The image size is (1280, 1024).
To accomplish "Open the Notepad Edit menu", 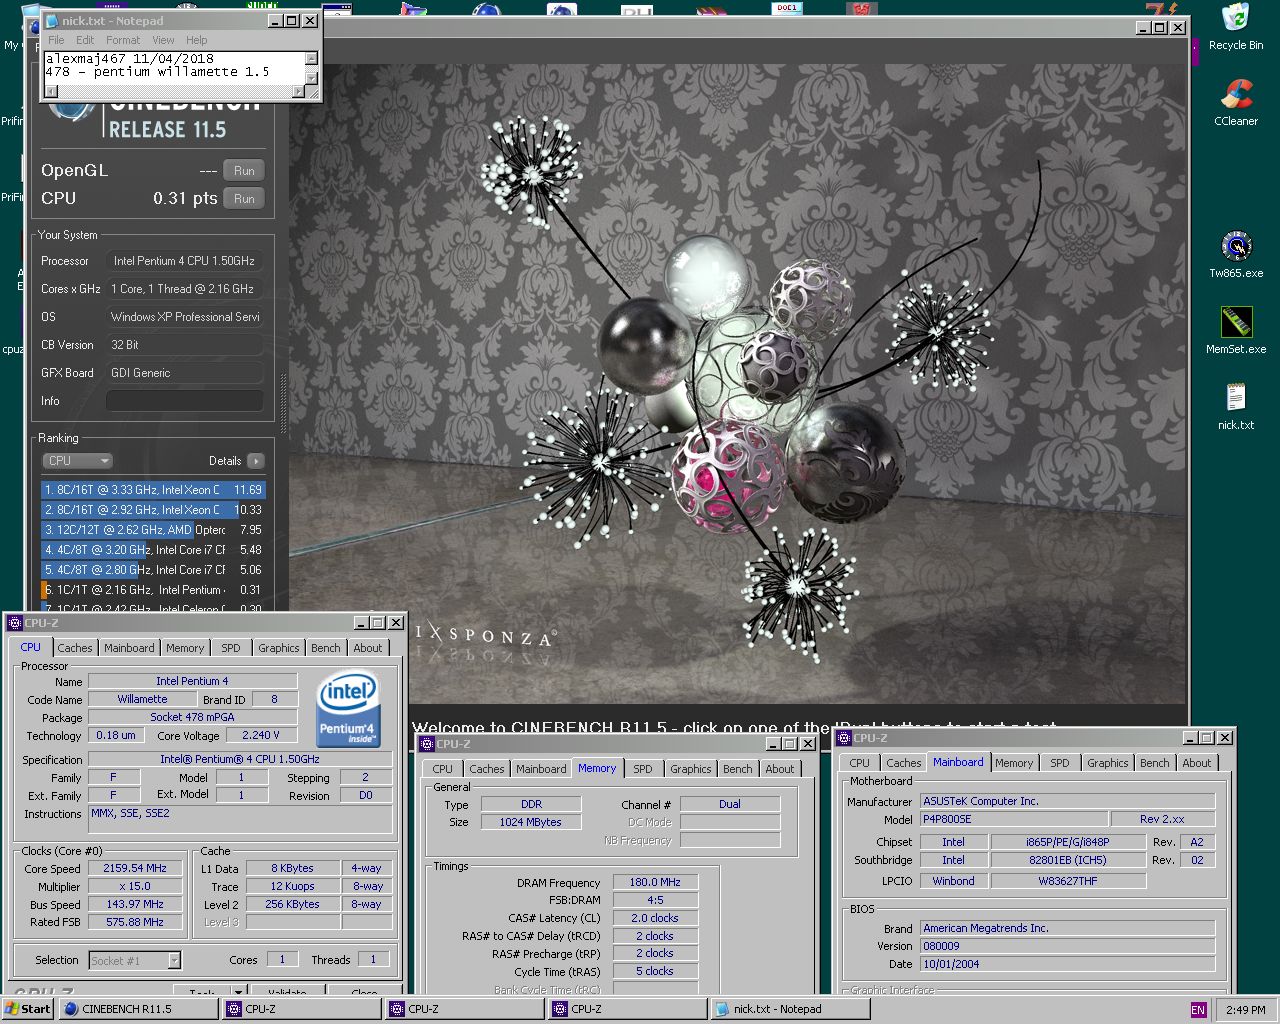I will (x=85, y=40).
